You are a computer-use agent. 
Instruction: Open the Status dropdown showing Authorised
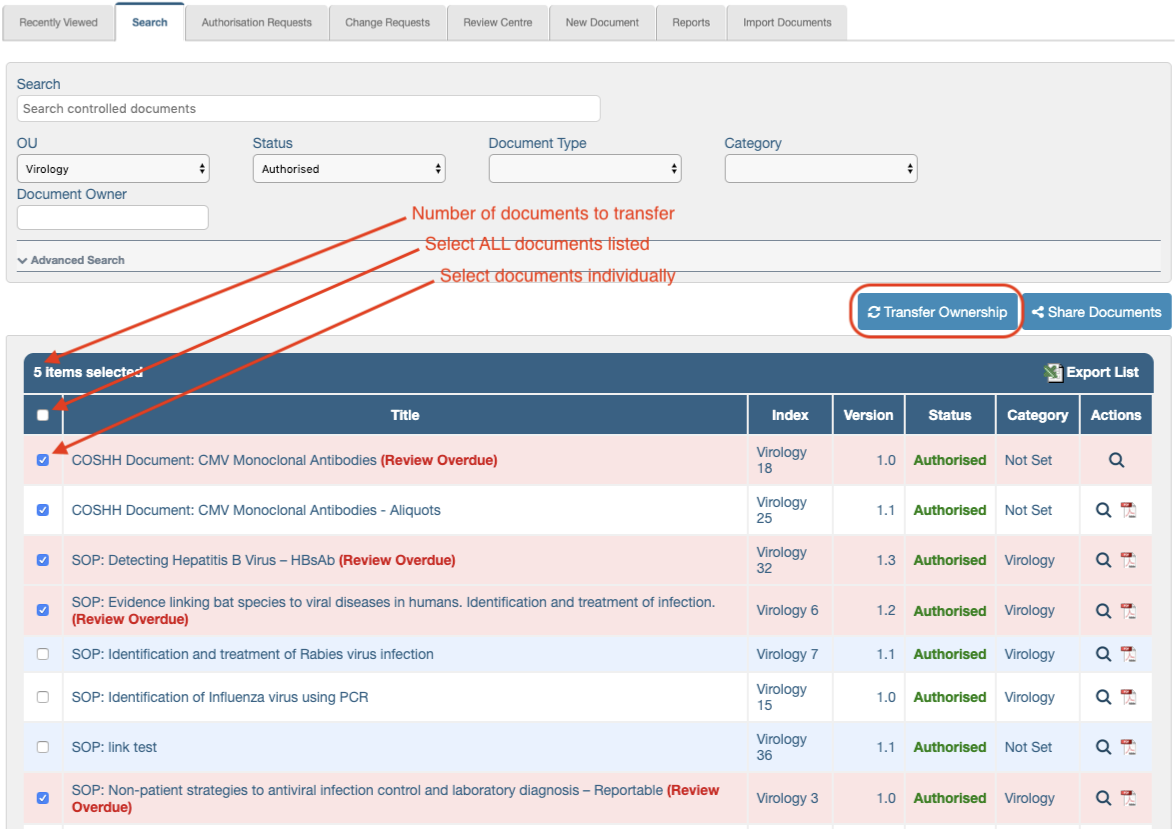coord(349,169)
